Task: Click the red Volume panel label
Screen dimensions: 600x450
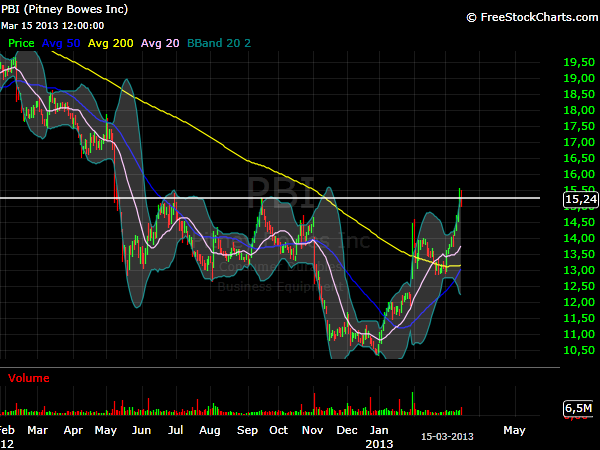Action: pos(29,378)
